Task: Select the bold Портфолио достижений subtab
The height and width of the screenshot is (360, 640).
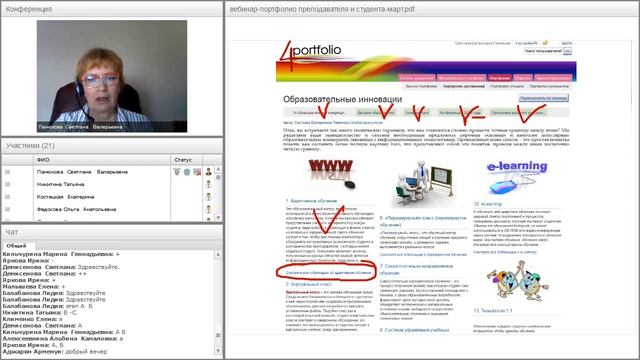Action: coord(464,87)
